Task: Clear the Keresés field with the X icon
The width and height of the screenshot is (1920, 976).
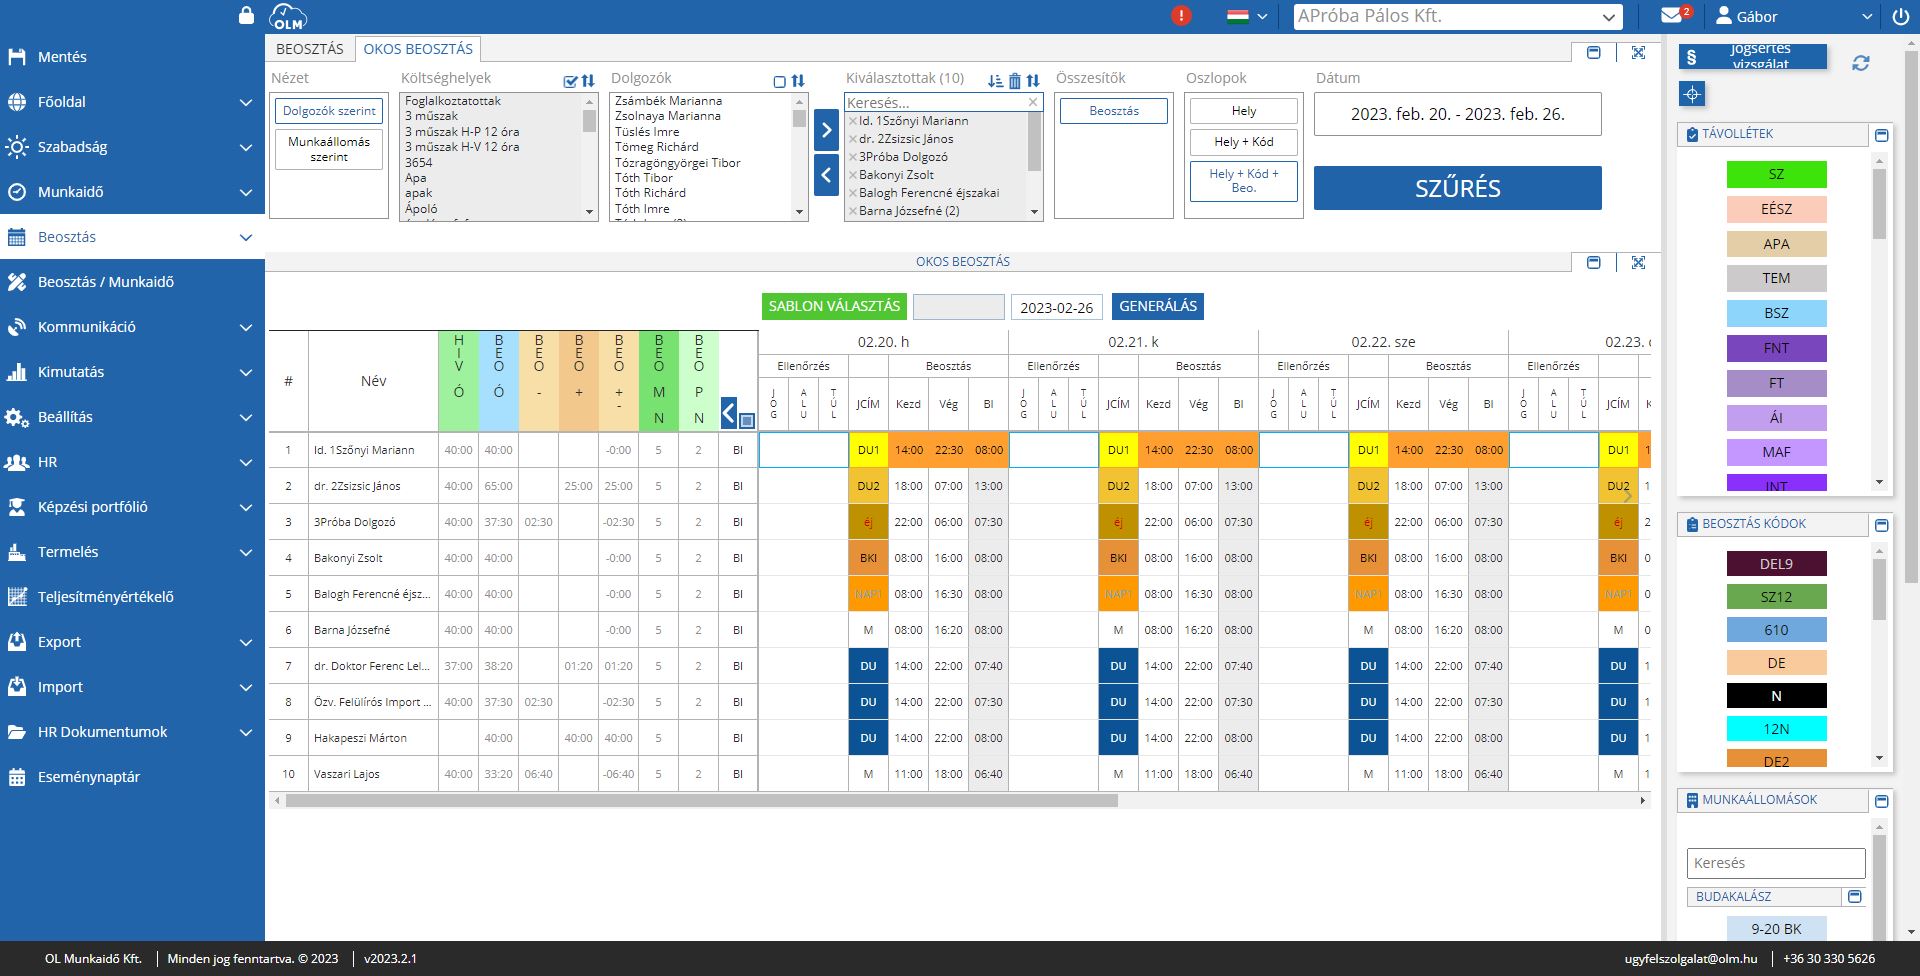Action: tap(1033, 102)
